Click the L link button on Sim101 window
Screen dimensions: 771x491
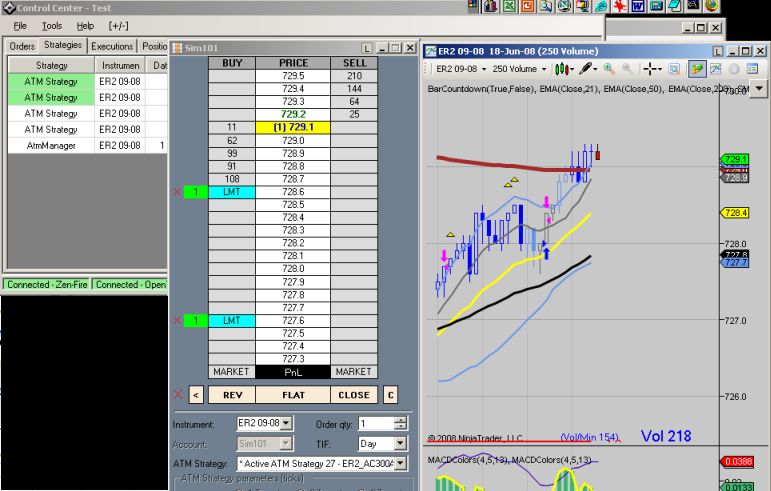point(366,48)
